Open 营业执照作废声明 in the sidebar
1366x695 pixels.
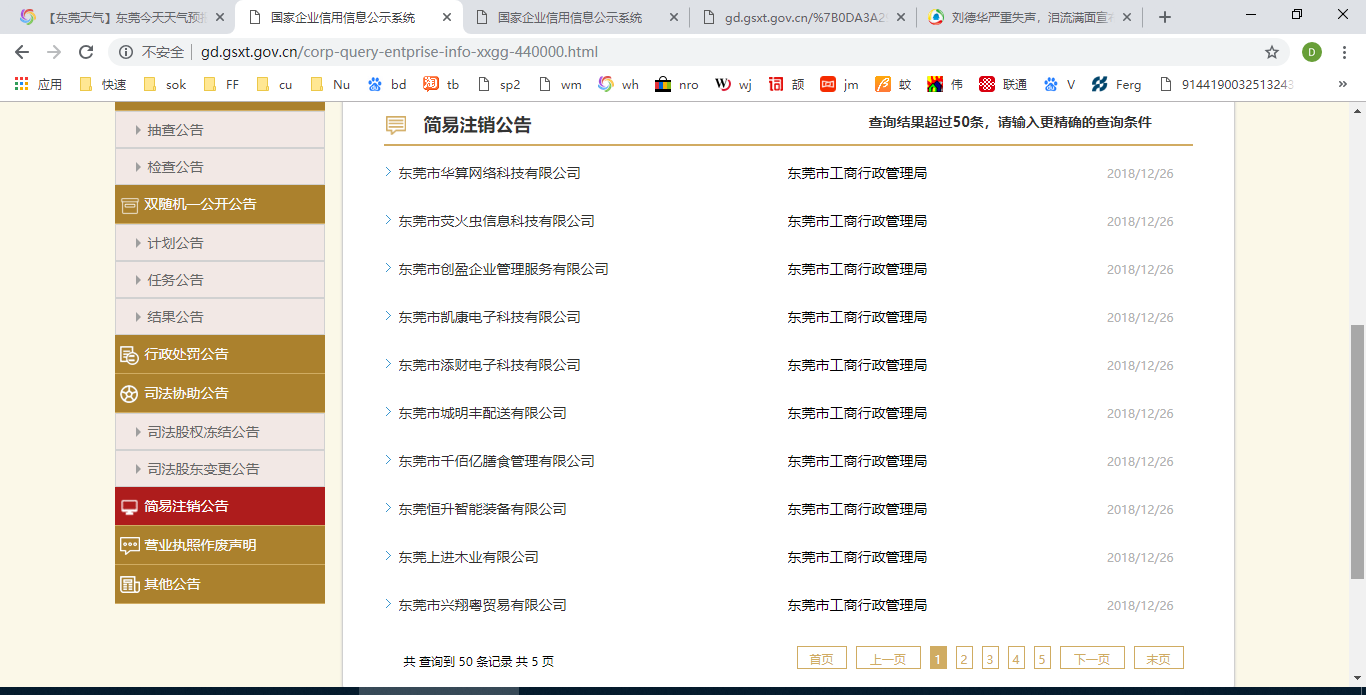tap(220, 545)
